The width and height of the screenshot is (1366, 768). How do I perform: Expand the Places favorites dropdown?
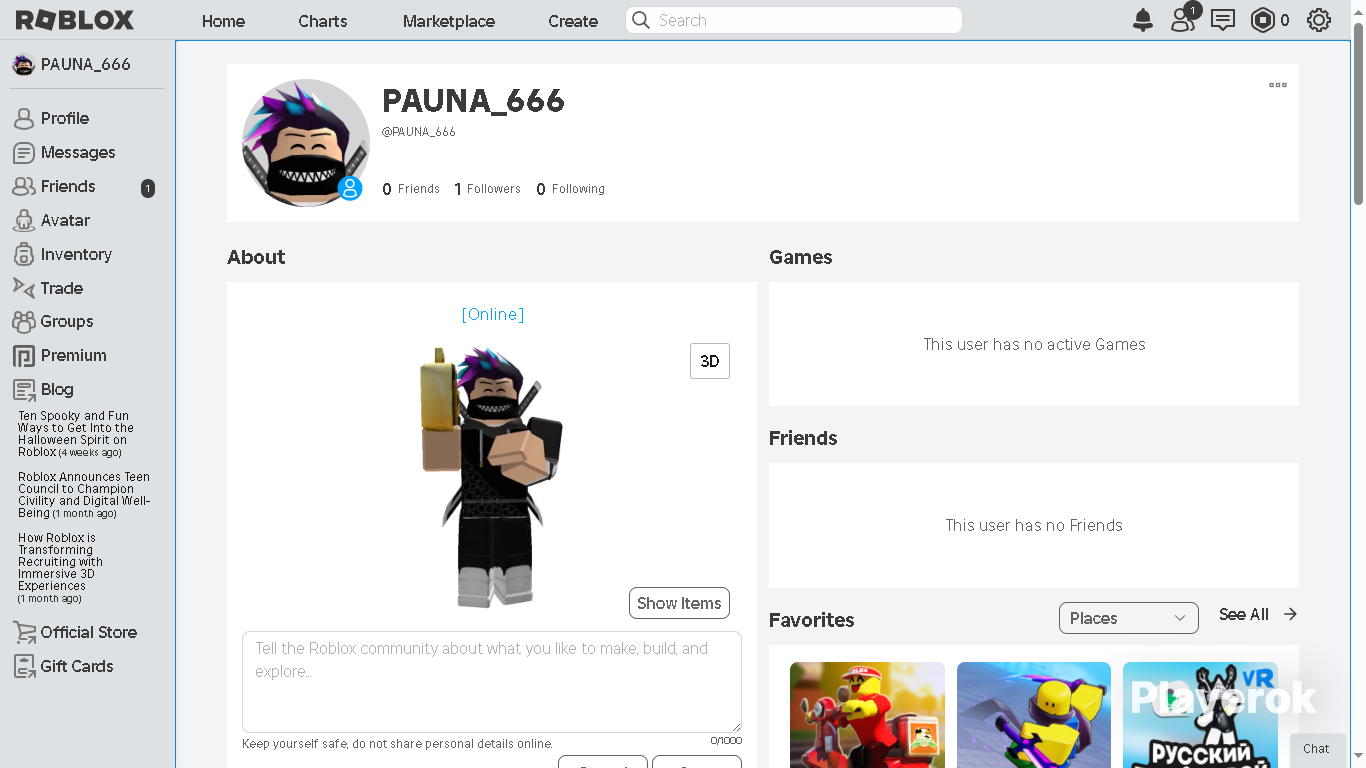point(1128,618)
